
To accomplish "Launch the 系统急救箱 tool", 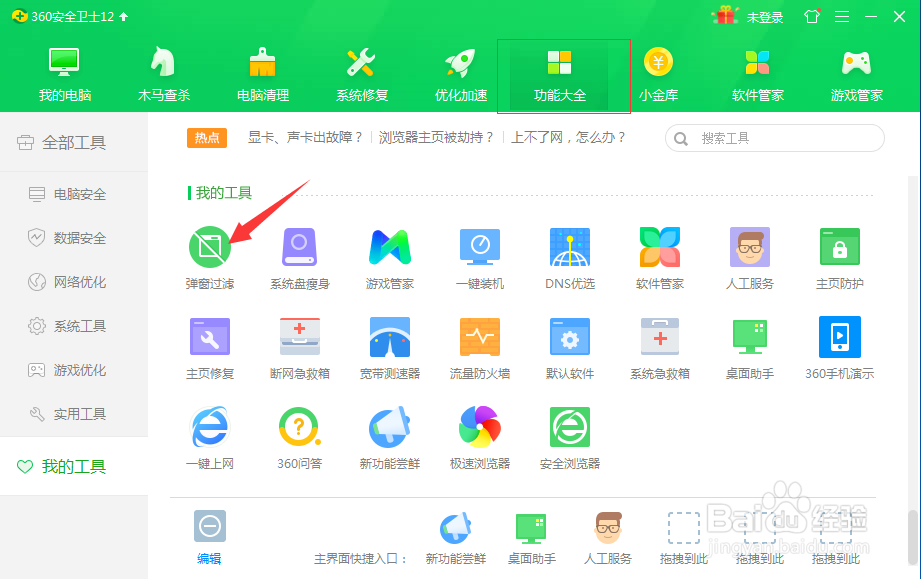I will pyautogui.click(x=660, y=348).
